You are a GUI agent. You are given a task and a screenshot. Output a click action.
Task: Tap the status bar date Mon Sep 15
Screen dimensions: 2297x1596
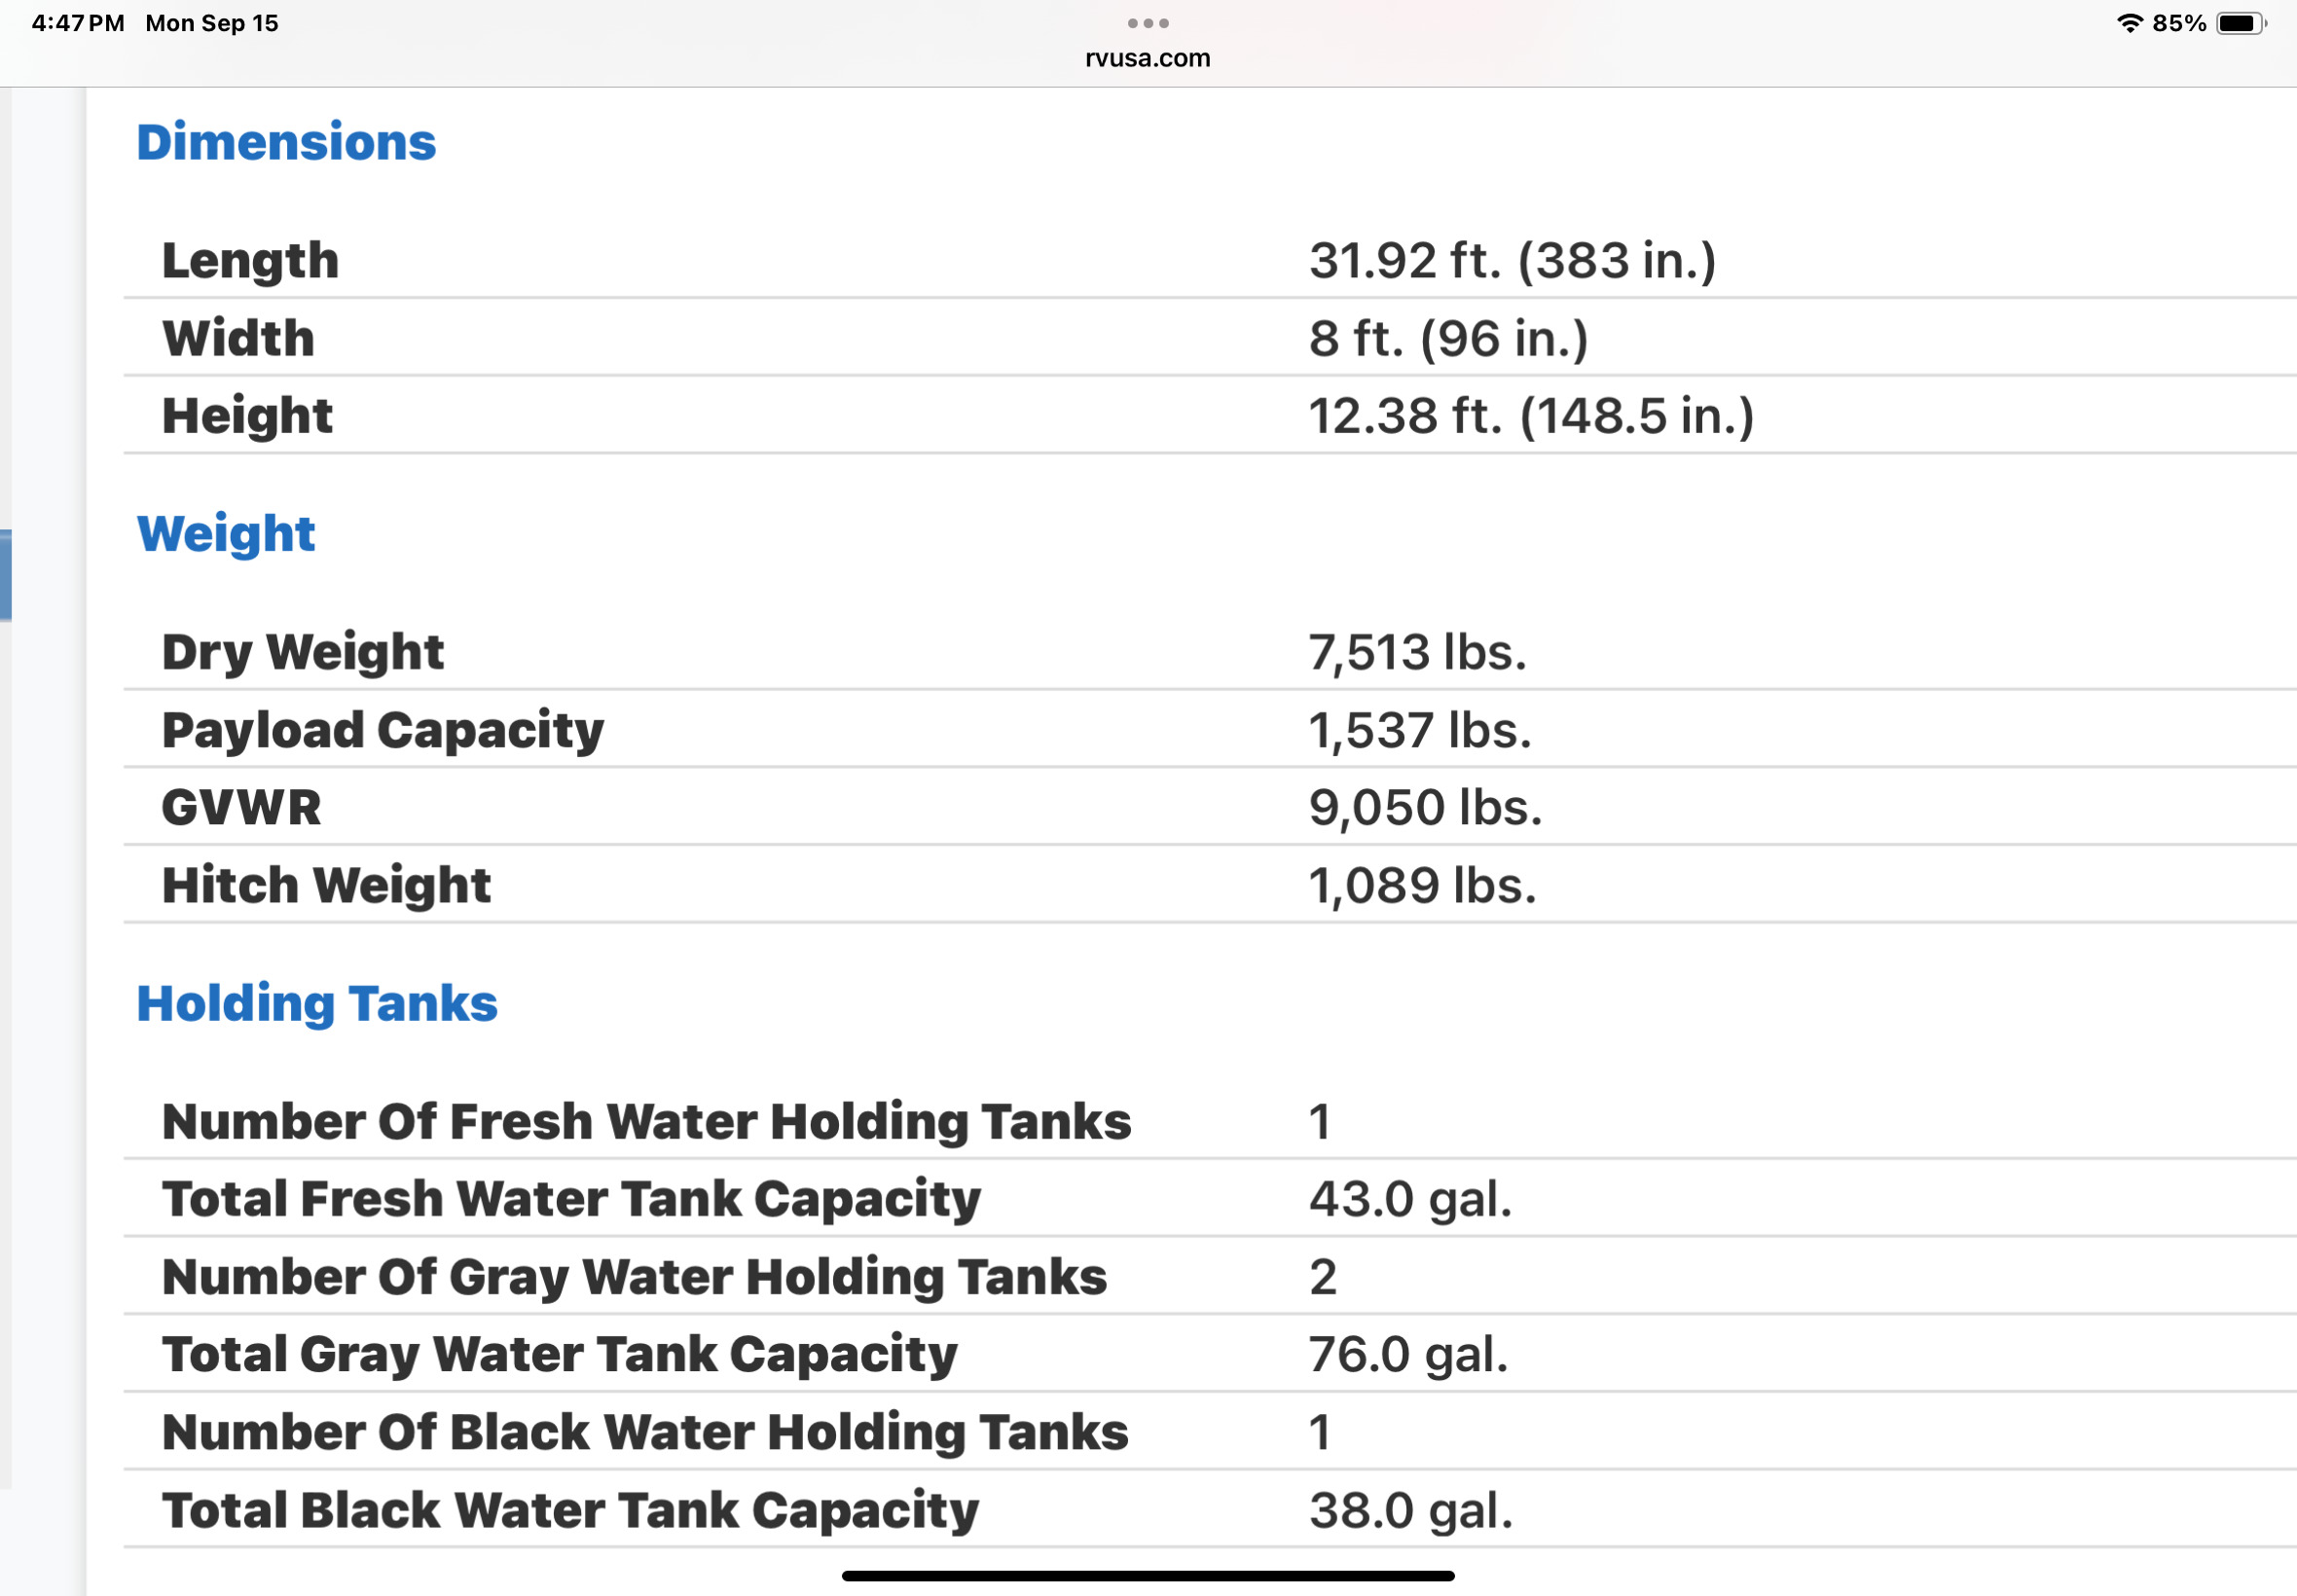pos(212,23)
